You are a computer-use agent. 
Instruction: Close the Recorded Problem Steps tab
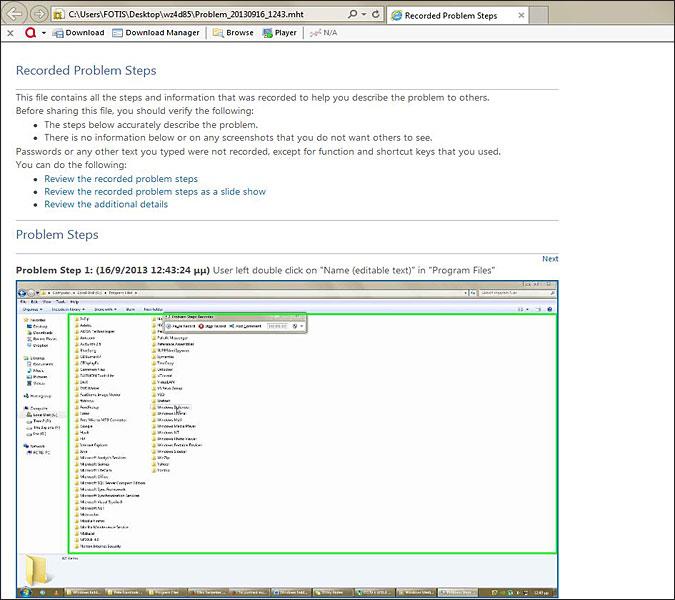(x=519, y=16)
